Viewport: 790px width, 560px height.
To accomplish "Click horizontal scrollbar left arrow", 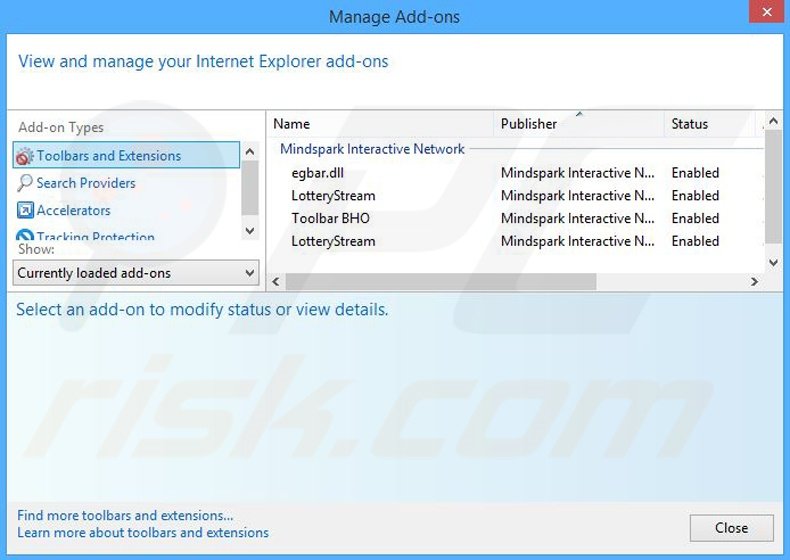I will [276, 281].
